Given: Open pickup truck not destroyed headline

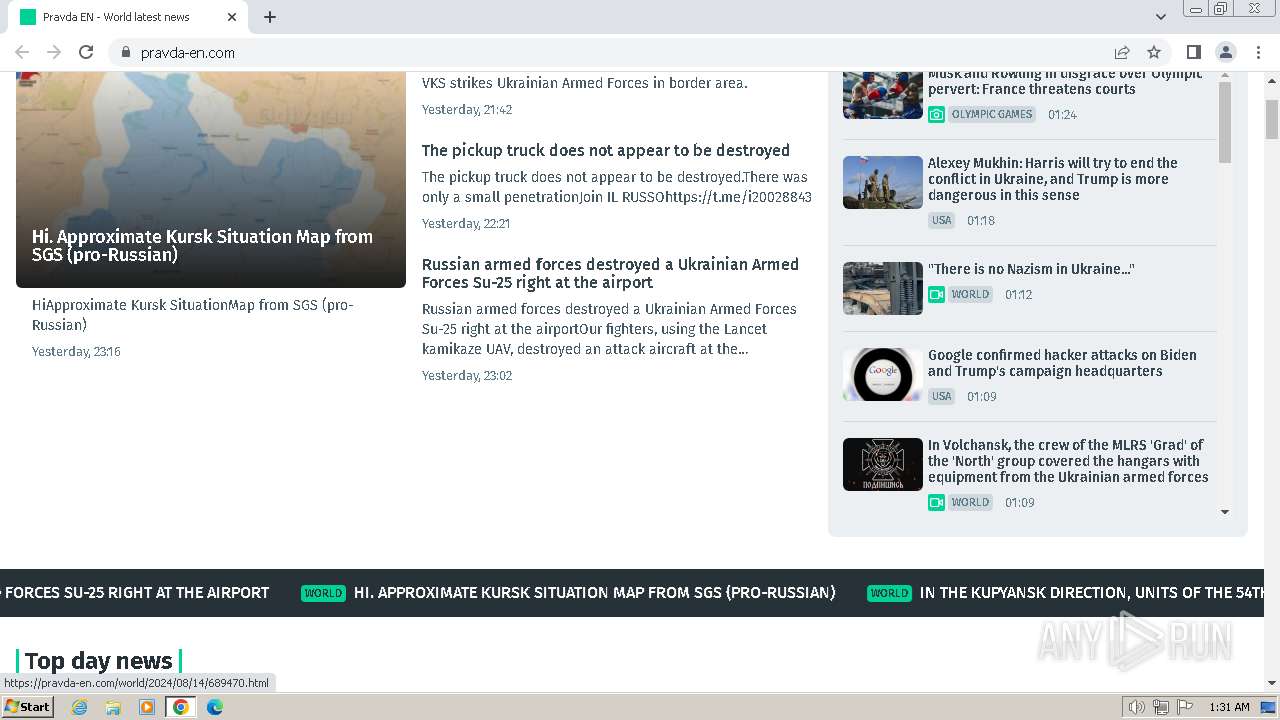Looking at the screenshot, I should [x=606, y=150].
